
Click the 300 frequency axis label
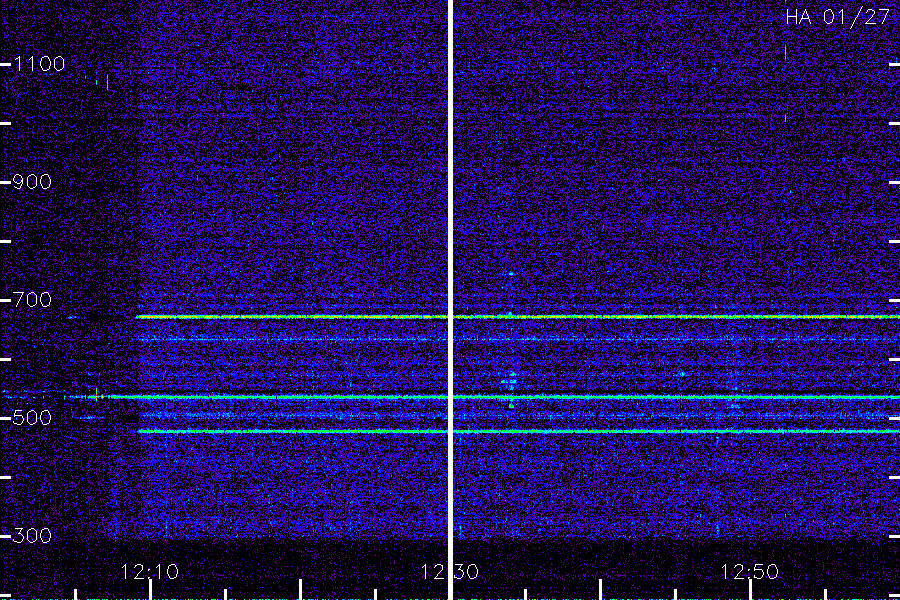[32, 536]
